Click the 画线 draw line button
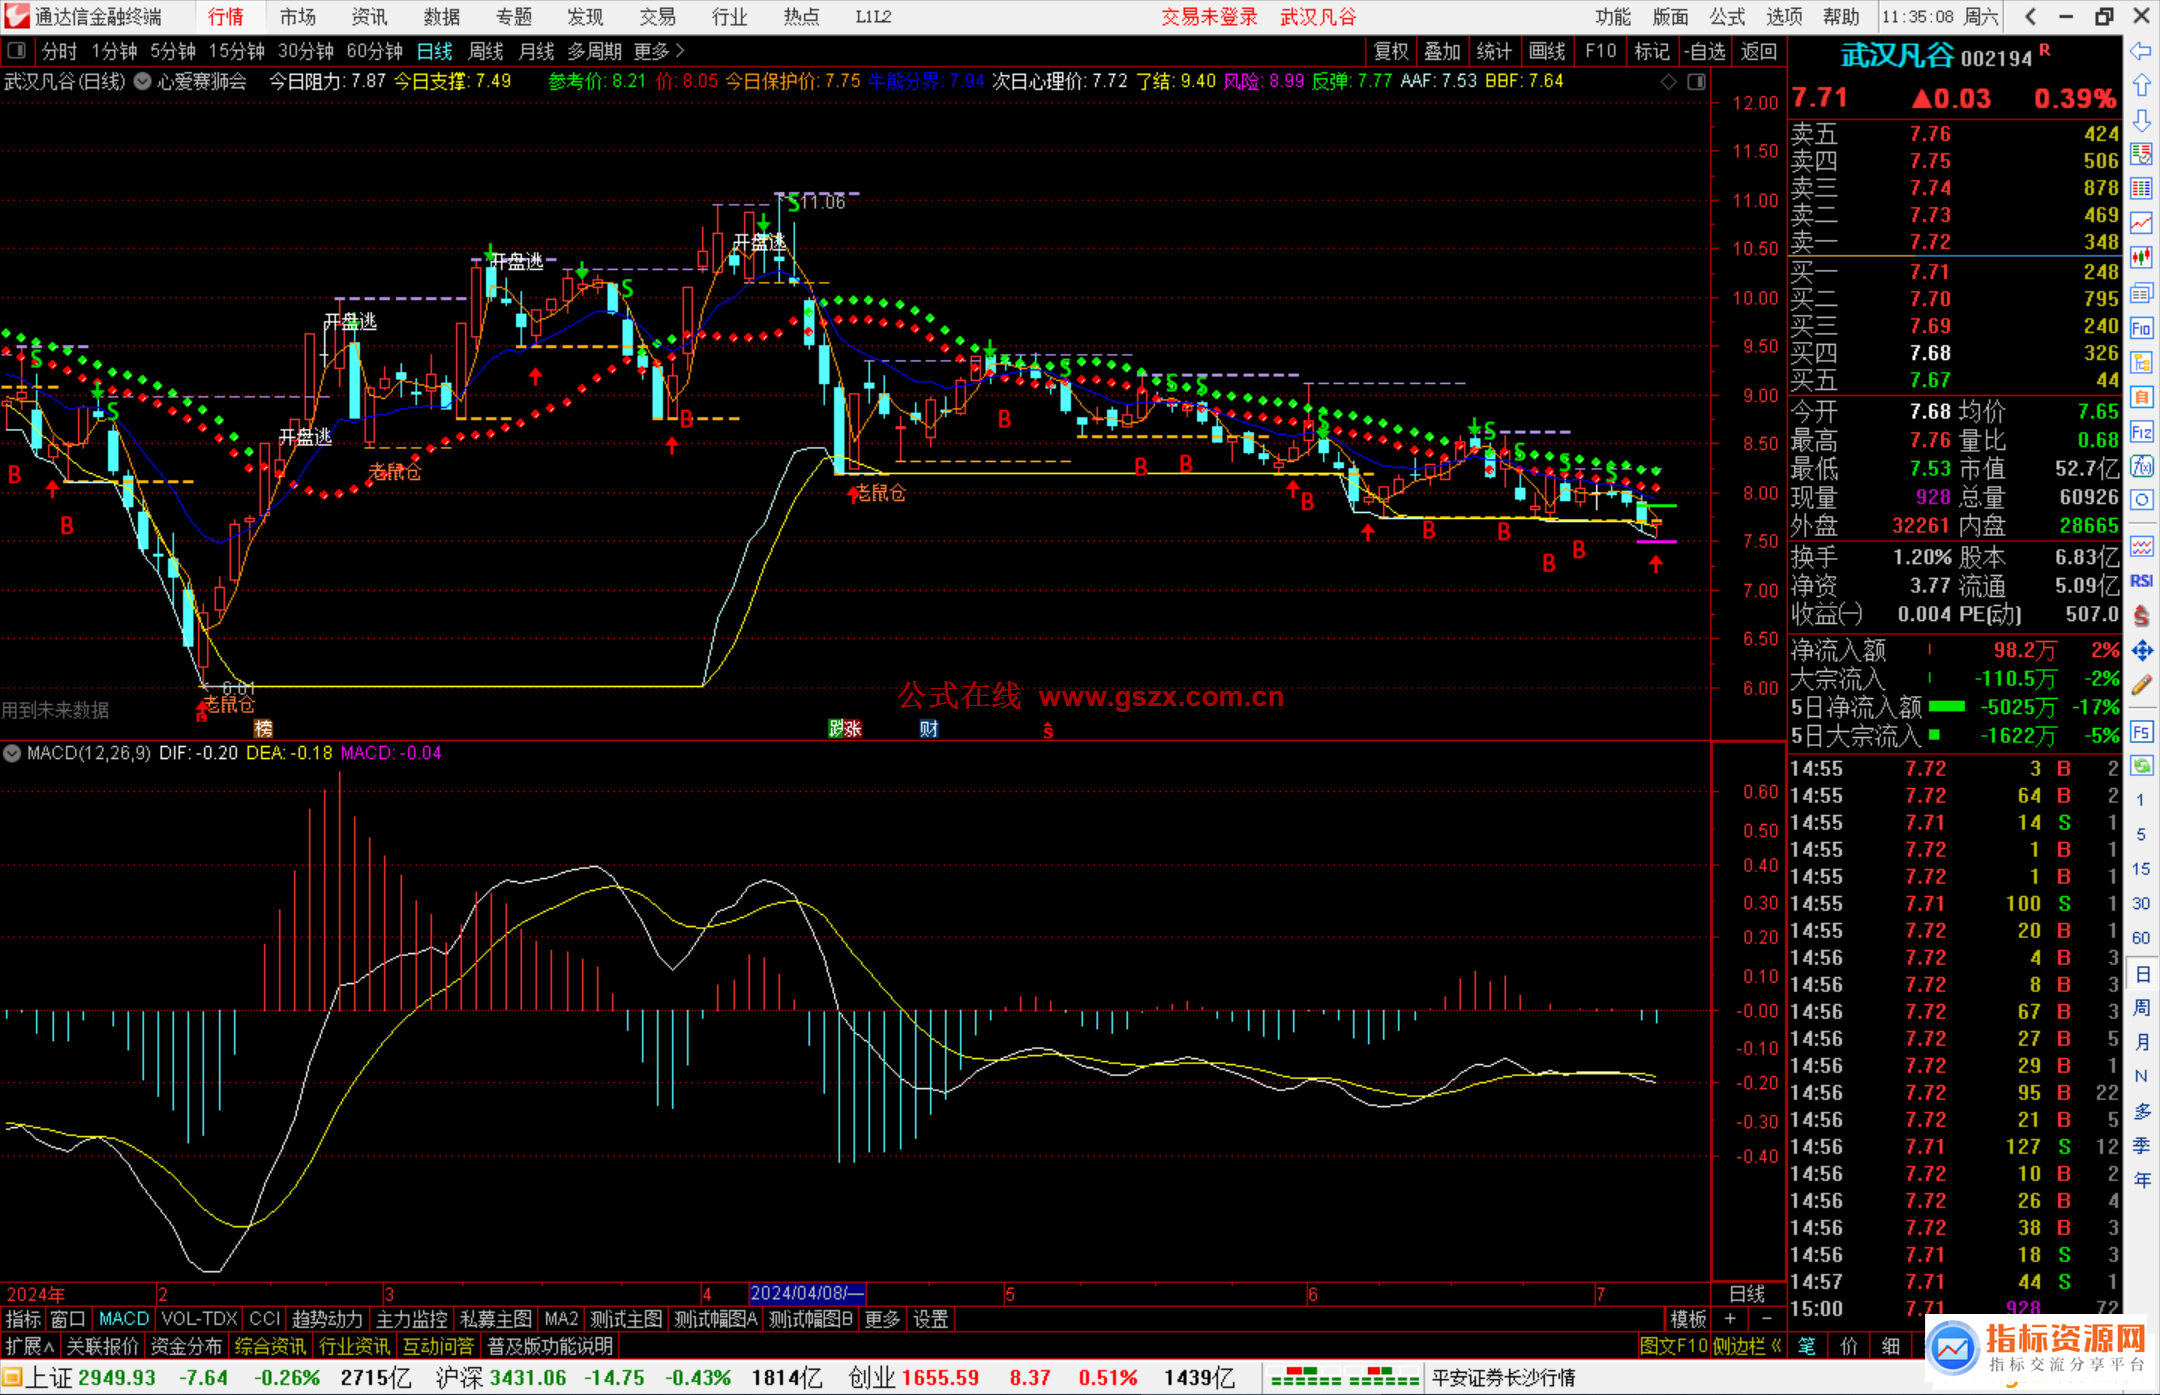 1547,51
